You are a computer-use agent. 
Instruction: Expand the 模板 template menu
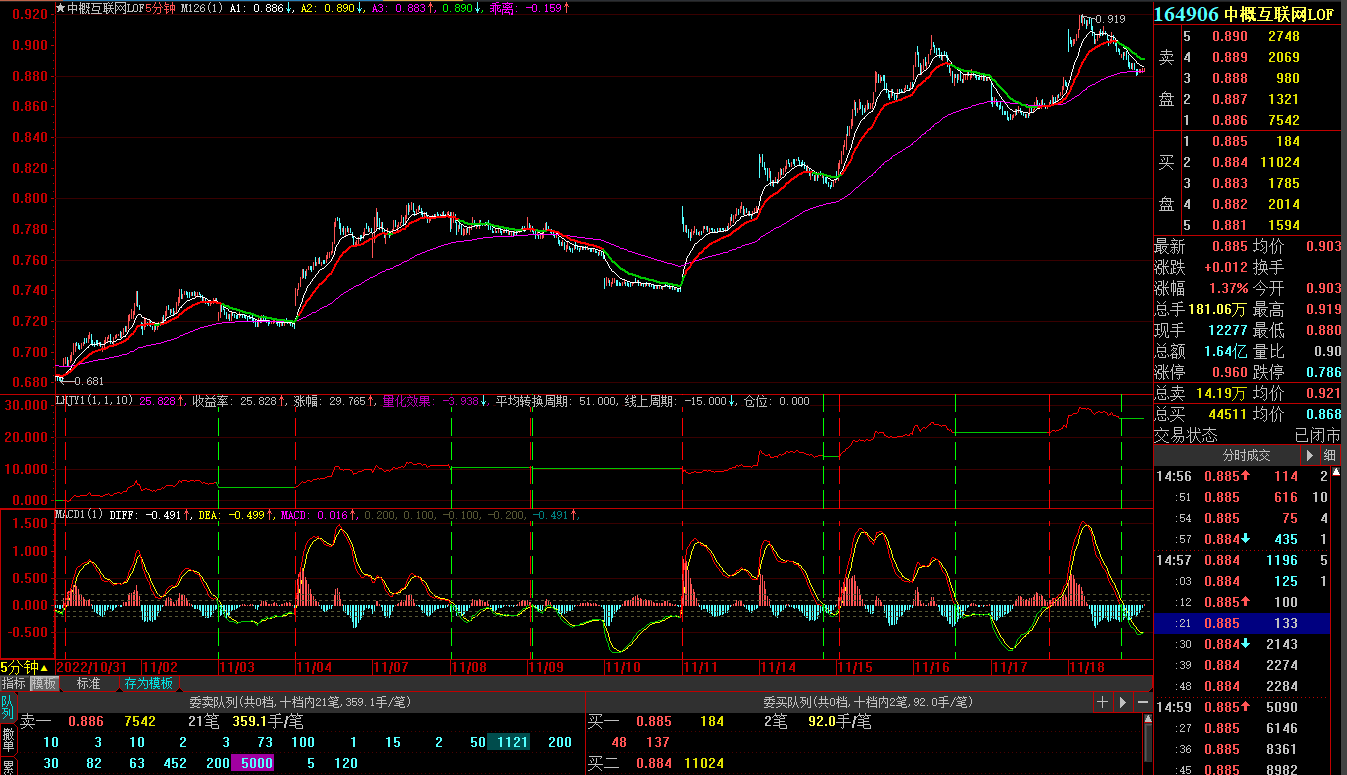coord(45,684)
